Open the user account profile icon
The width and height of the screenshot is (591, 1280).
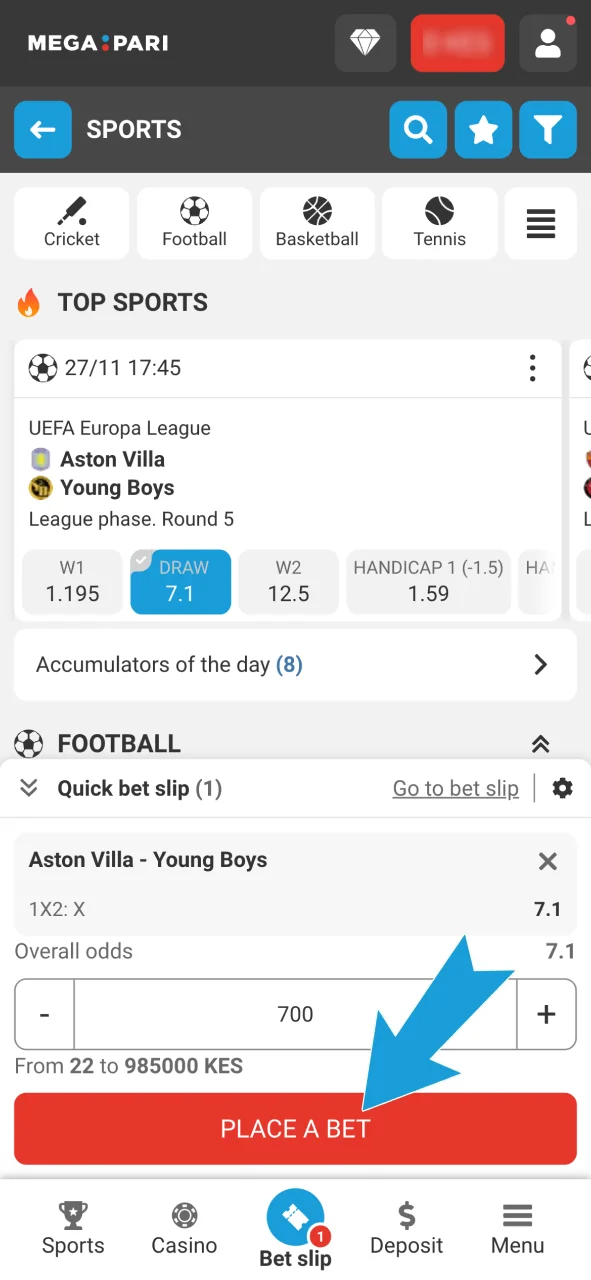coord(548,43)
